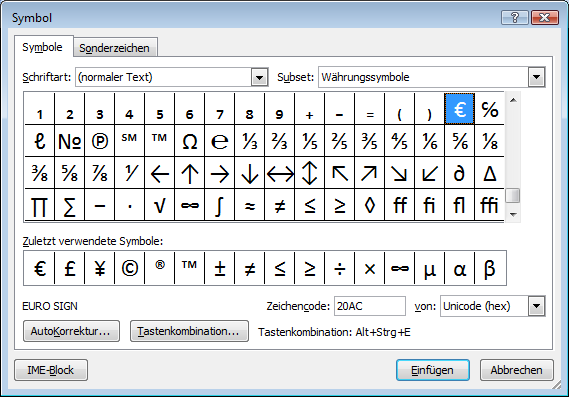Choose the increment Δ symbol in the grid
Image resolution: width=569 pixels, height=397 pixels.
(490, 173)
